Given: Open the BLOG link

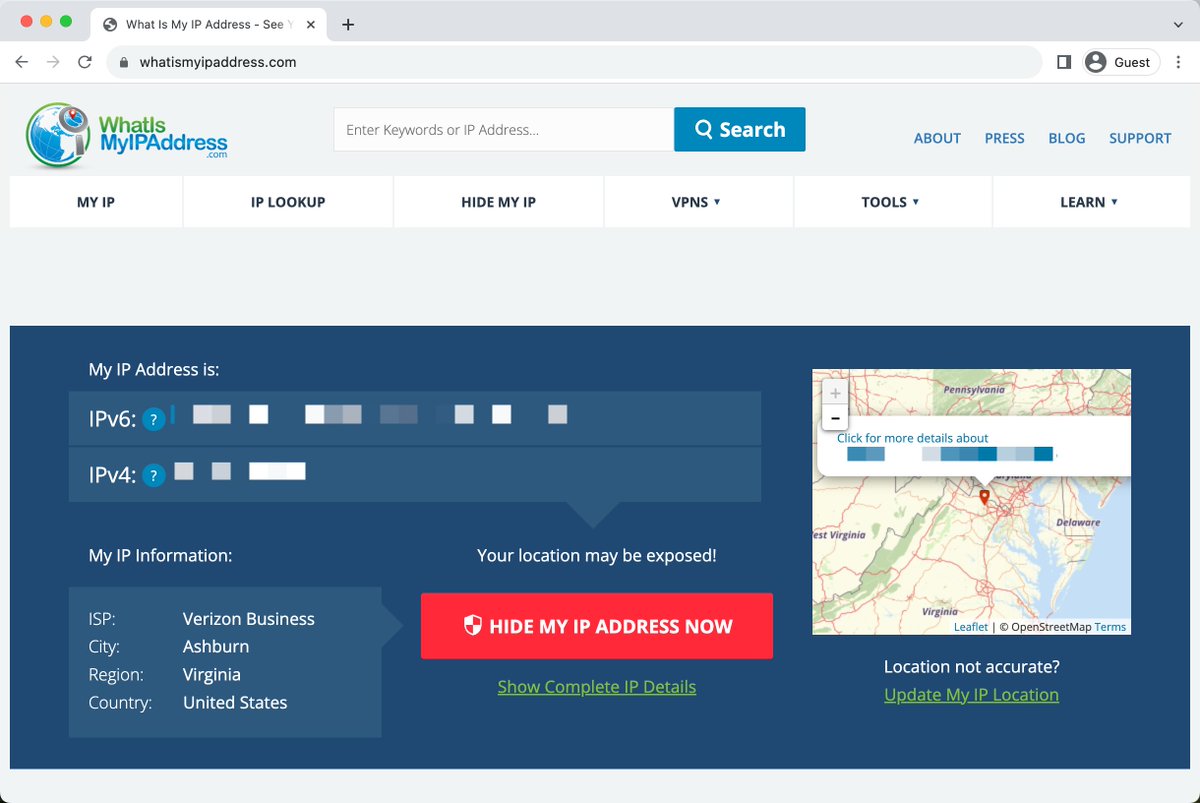Looking at the screenshot, I should pos(1067,138).
